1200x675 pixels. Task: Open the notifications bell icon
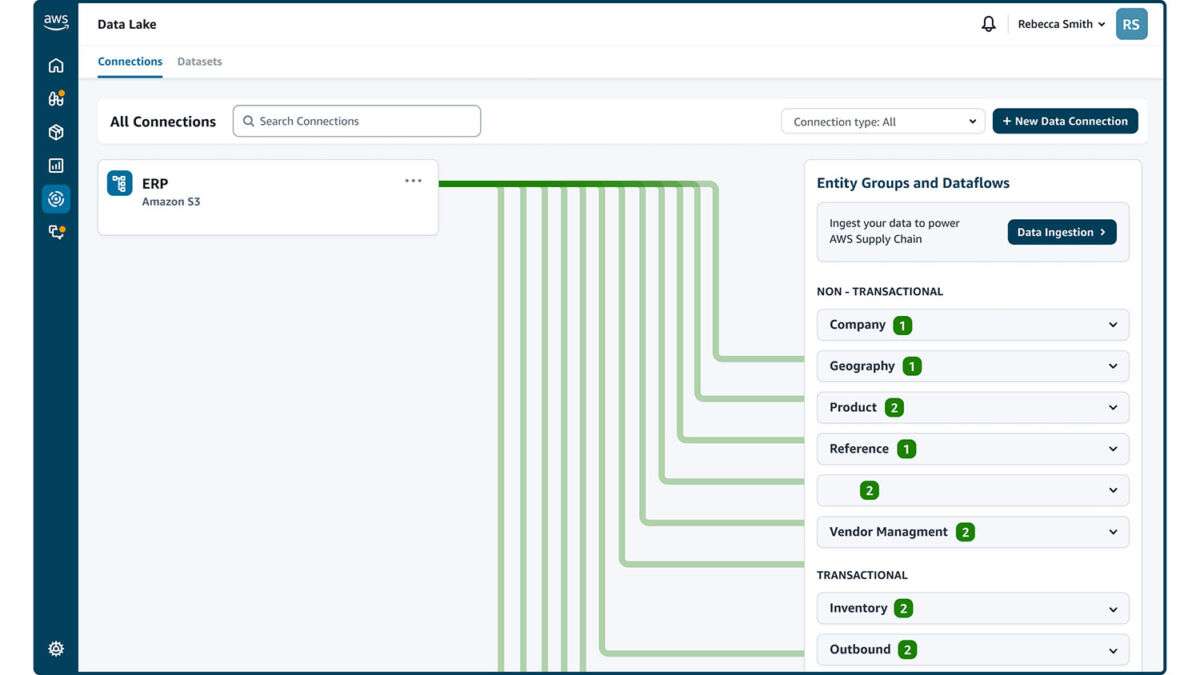(988, 23)
